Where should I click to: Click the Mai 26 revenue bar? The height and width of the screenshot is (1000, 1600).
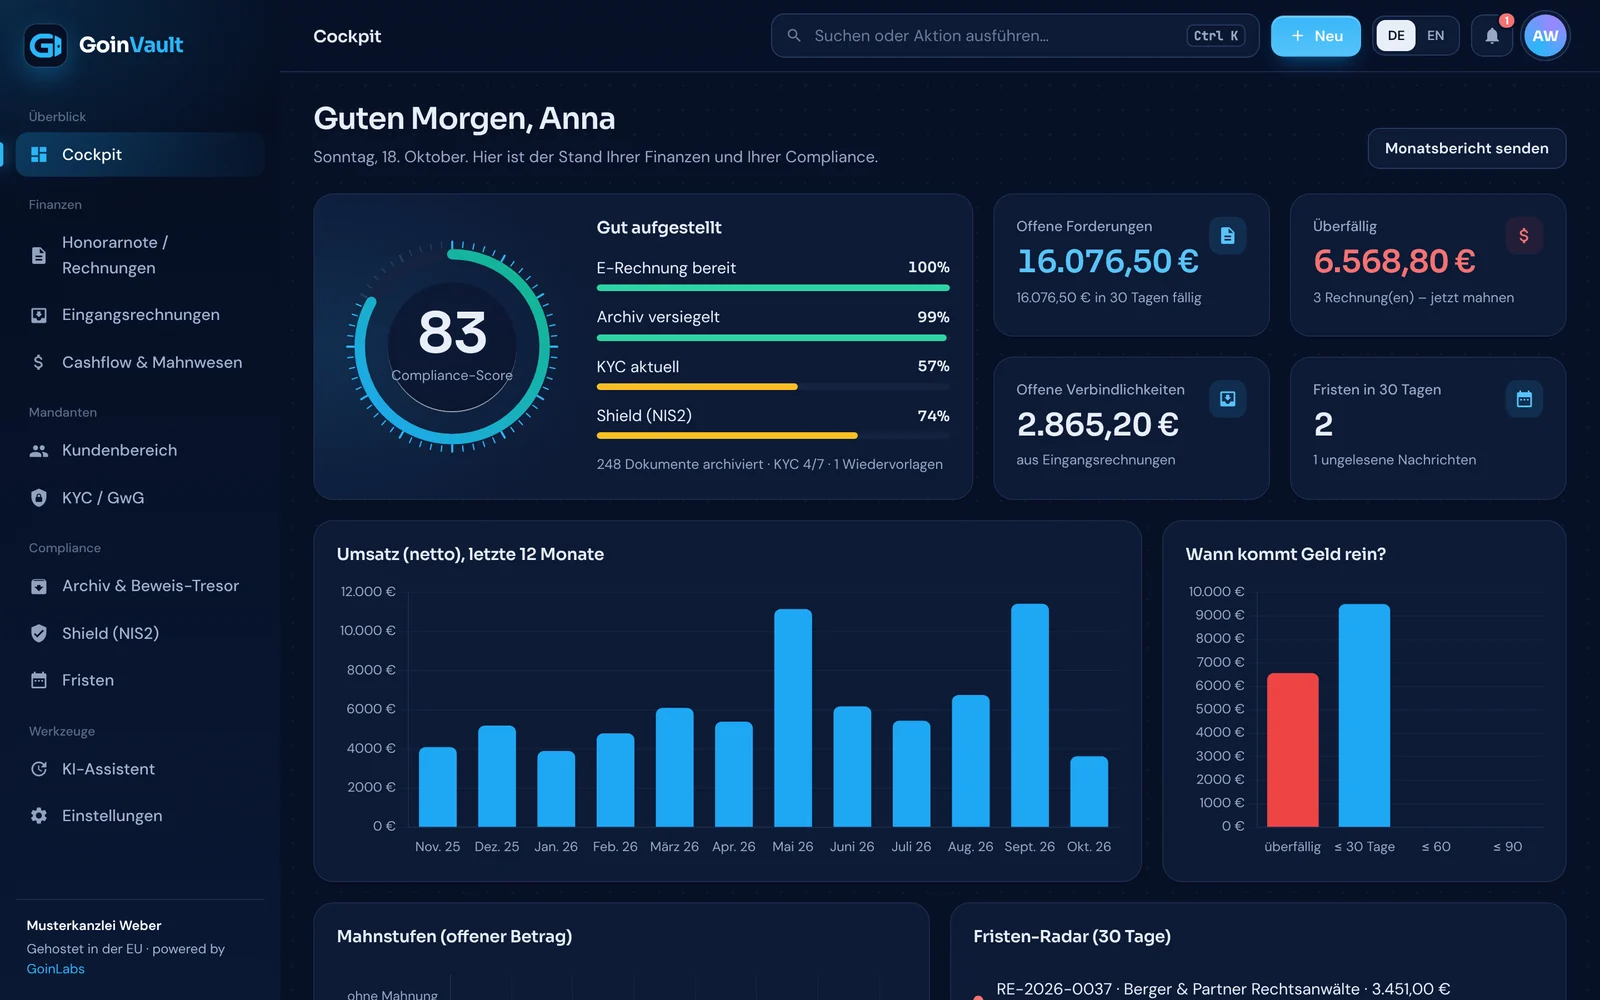coord(793,718)
